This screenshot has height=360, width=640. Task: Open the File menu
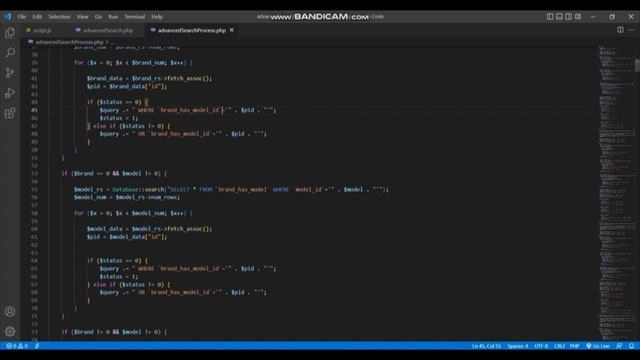point(22,17)
